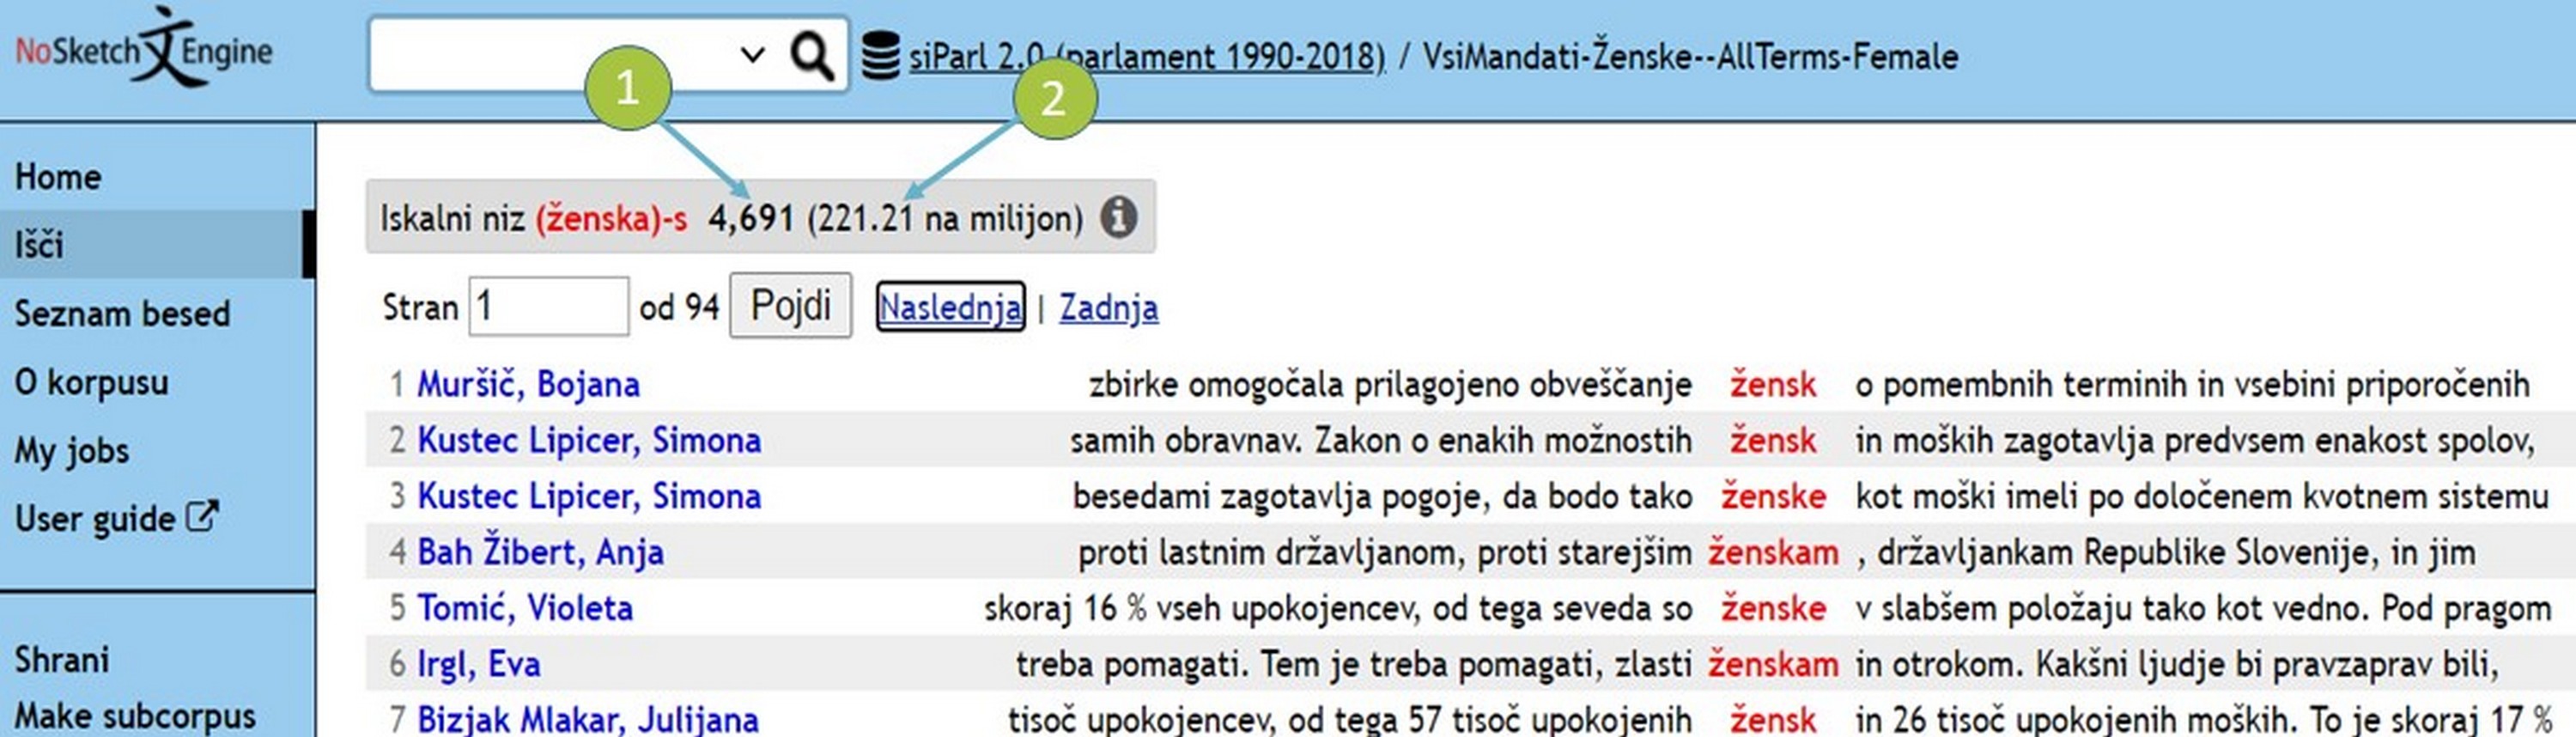The image size is (2576, 737).
Task: Click Make subcorpus in the sidebar
Action: coord(135,716)
